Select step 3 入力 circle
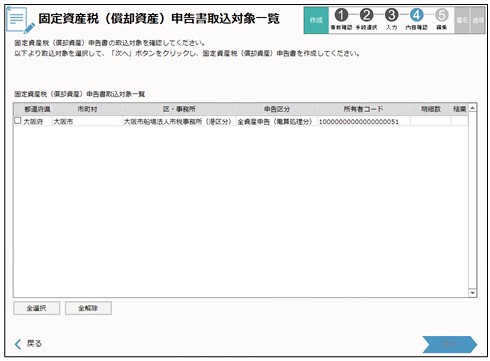Screen dimensions: 490x361 click(x=391, y=15)
